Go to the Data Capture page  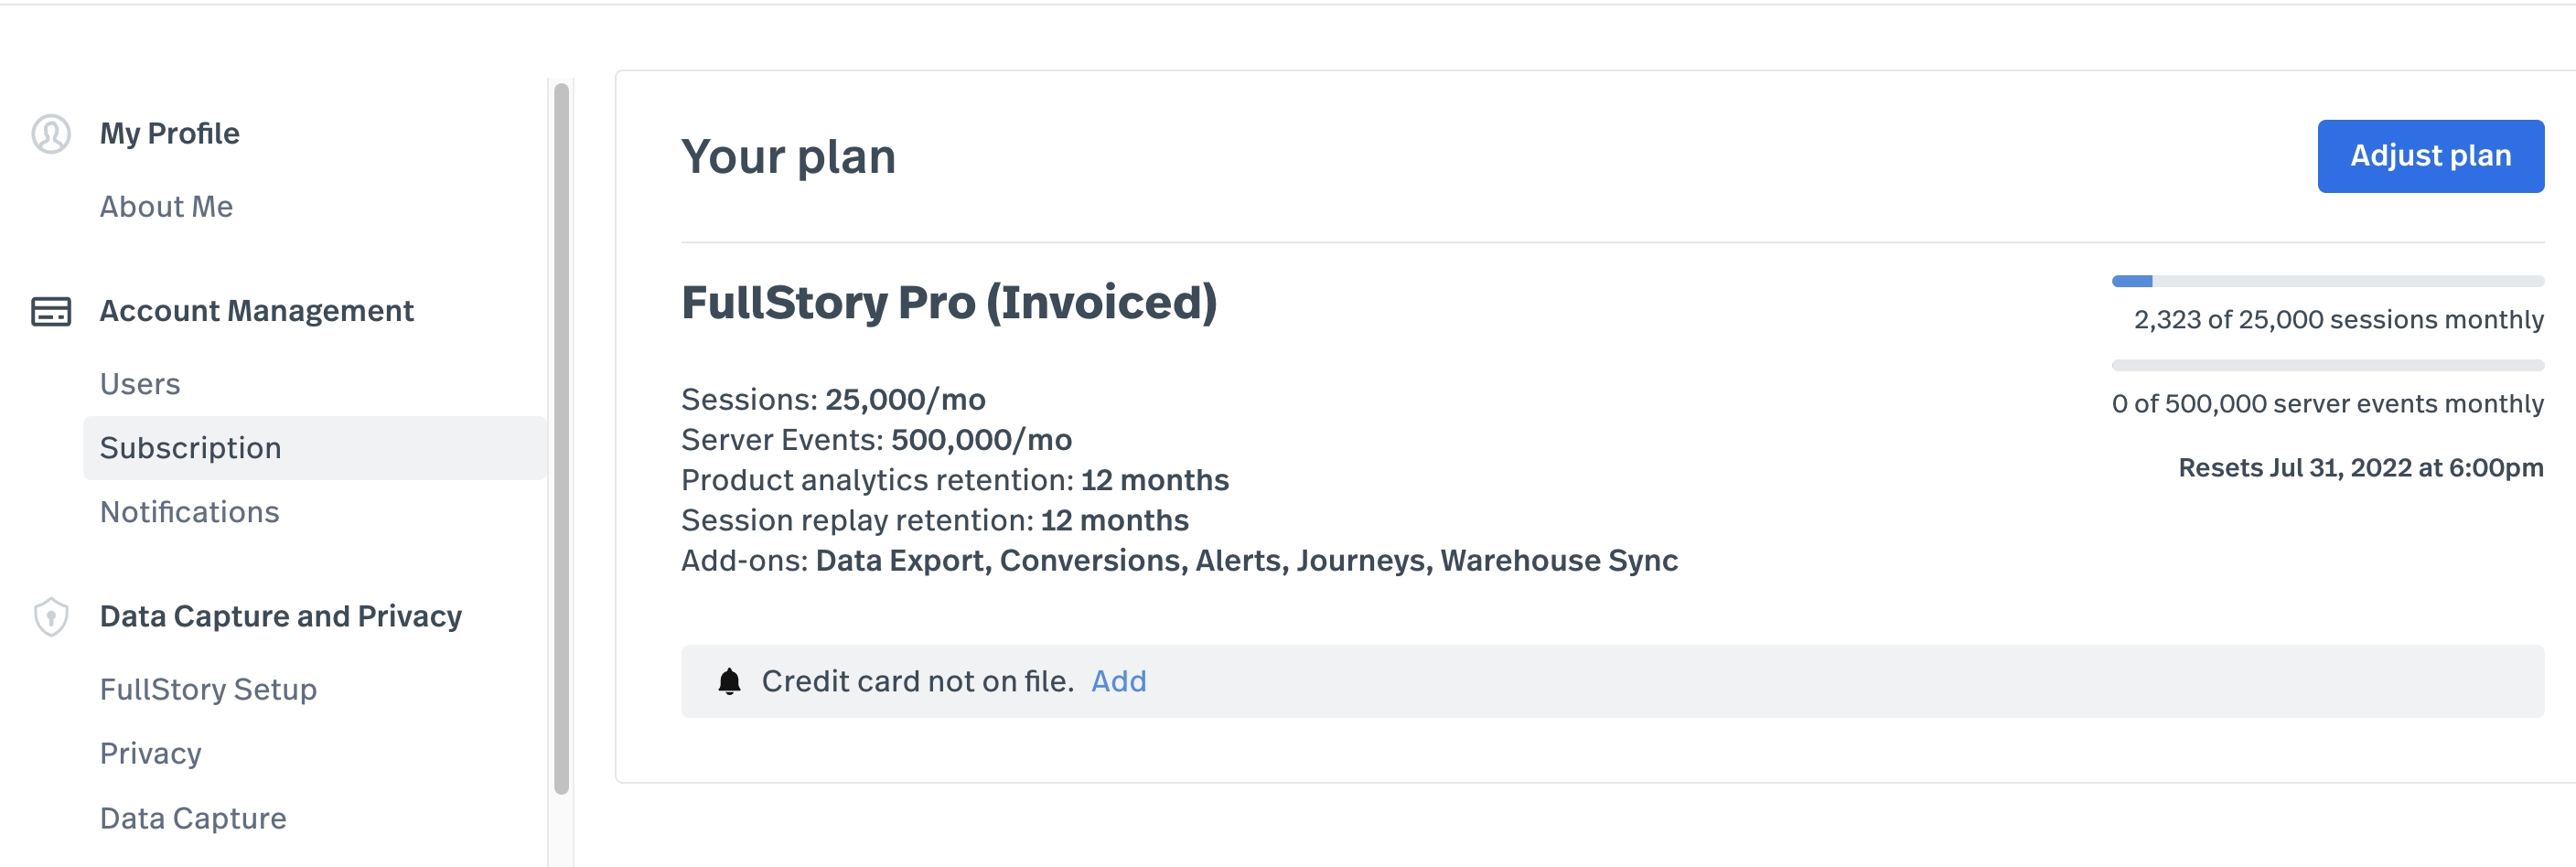tap(193, 818)
